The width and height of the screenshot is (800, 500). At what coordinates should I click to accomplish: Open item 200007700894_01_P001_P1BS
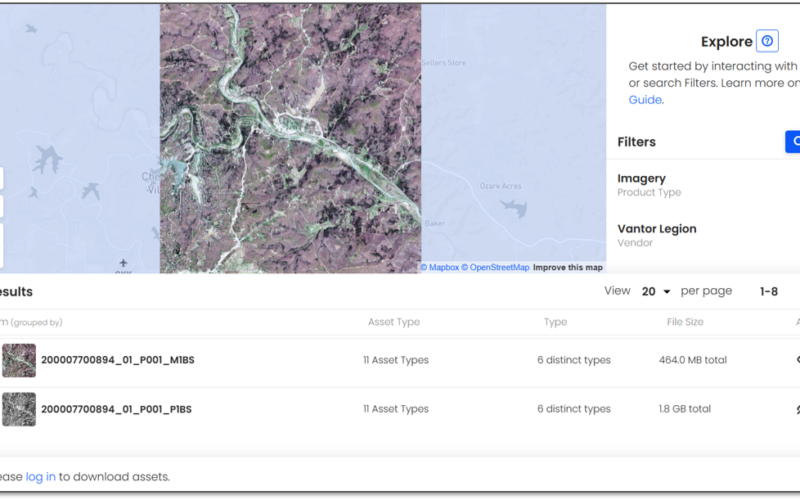pos(116,409)
